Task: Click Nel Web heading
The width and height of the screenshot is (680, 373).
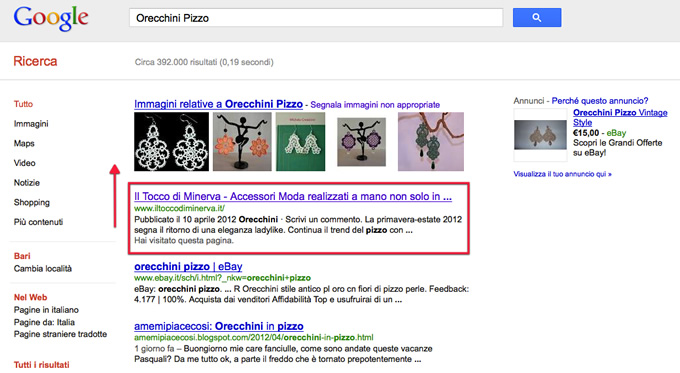Action: [30, 298]
